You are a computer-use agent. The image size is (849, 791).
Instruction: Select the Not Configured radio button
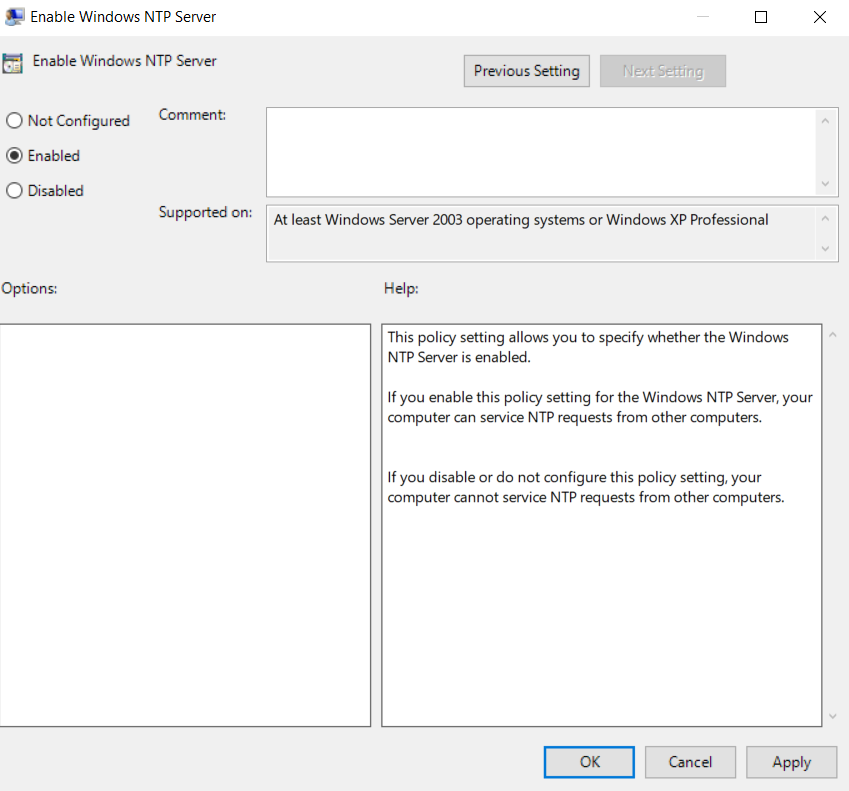point(15,121)
